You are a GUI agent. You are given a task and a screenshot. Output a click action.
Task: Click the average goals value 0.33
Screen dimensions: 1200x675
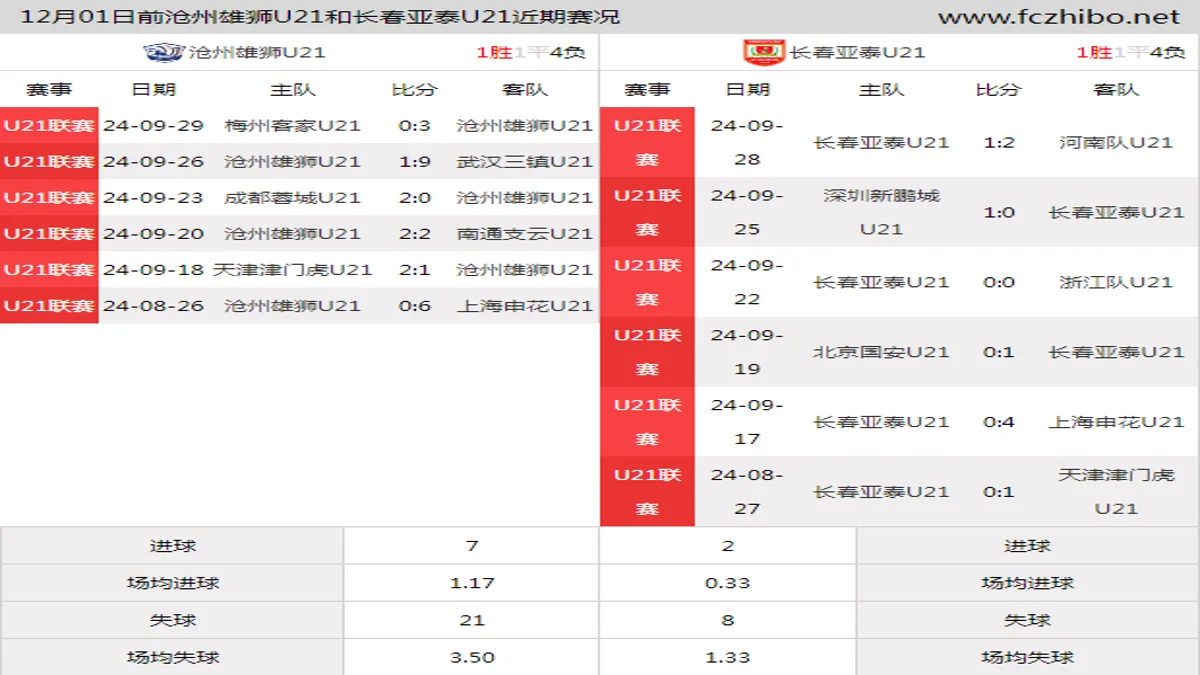point(728,583)
